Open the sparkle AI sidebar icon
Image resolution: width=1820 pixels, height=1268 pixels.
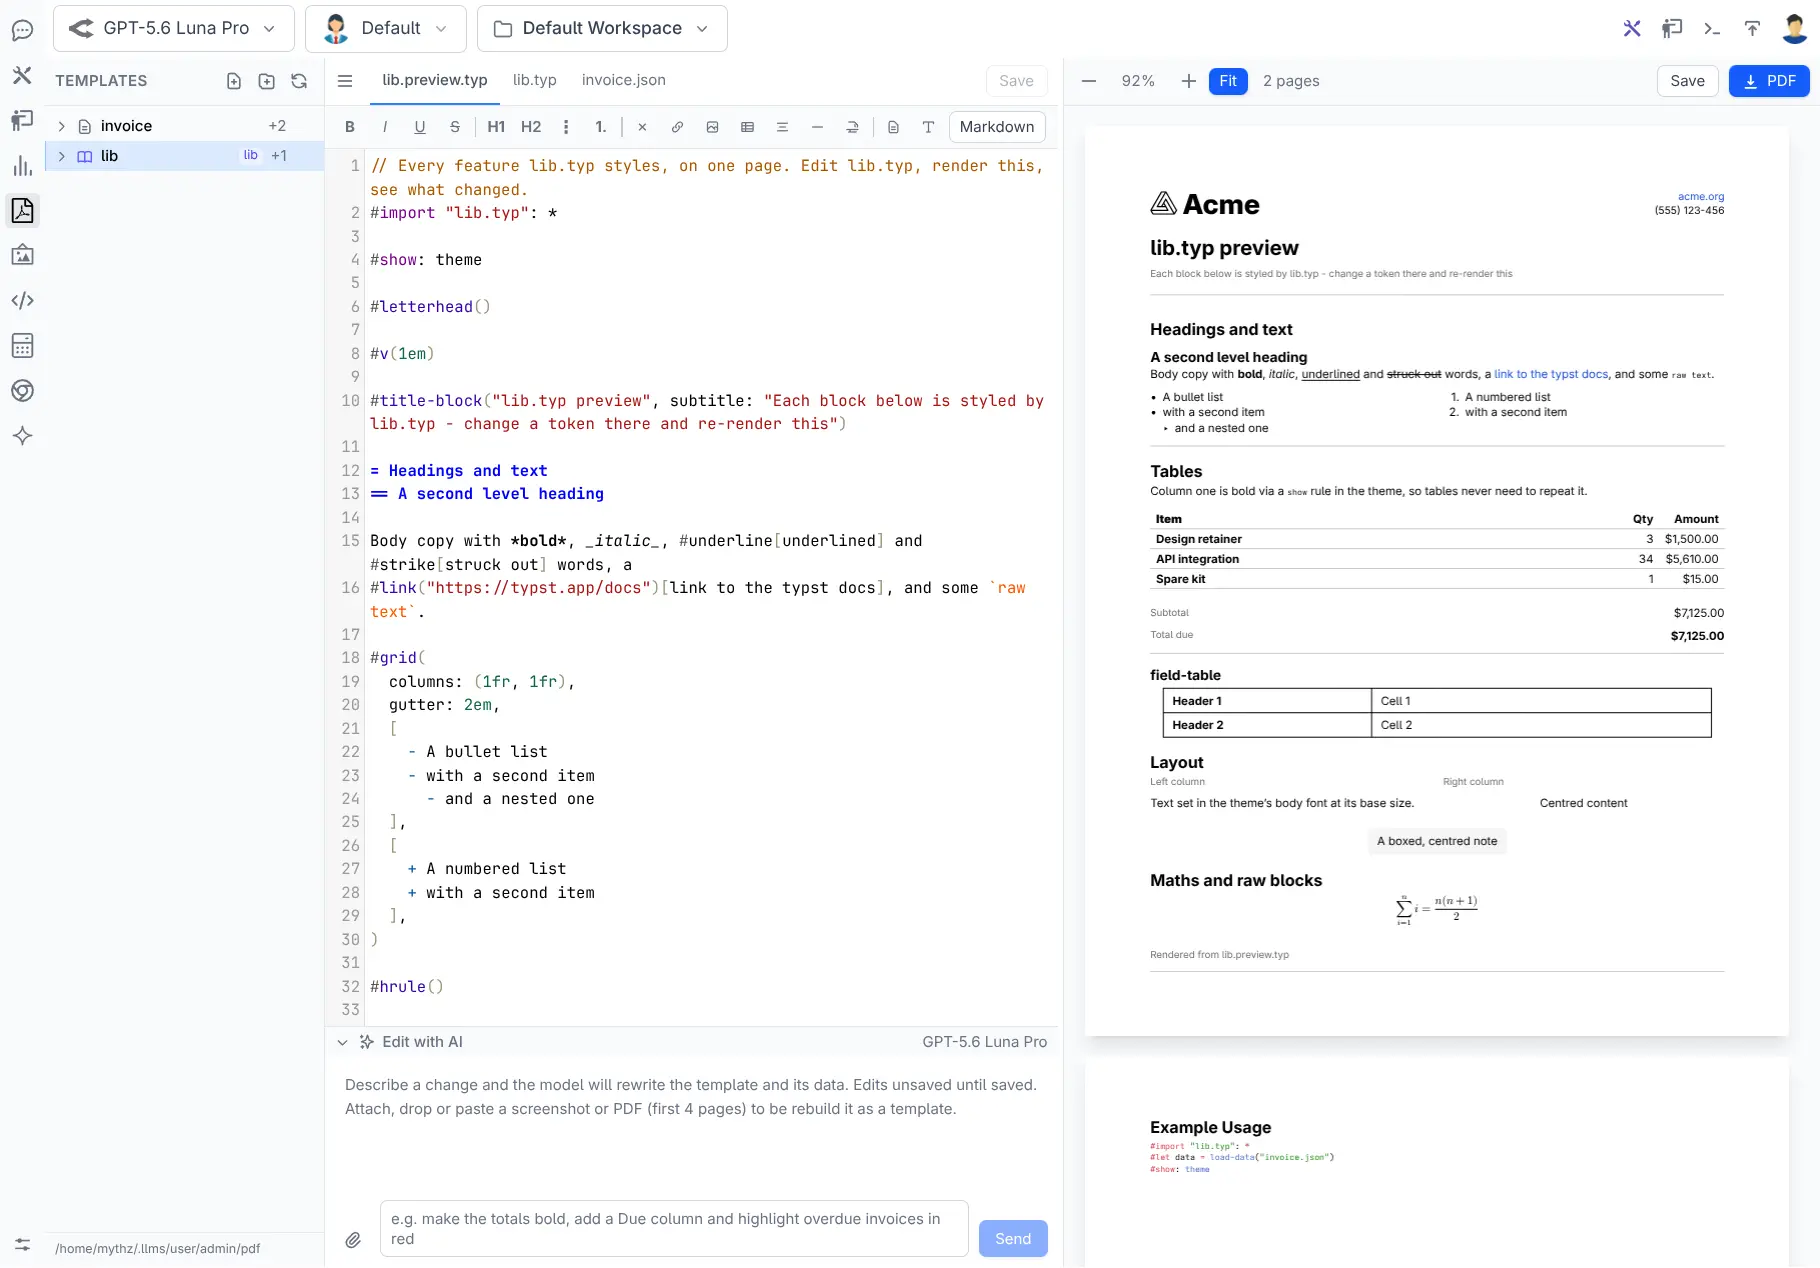22,435
